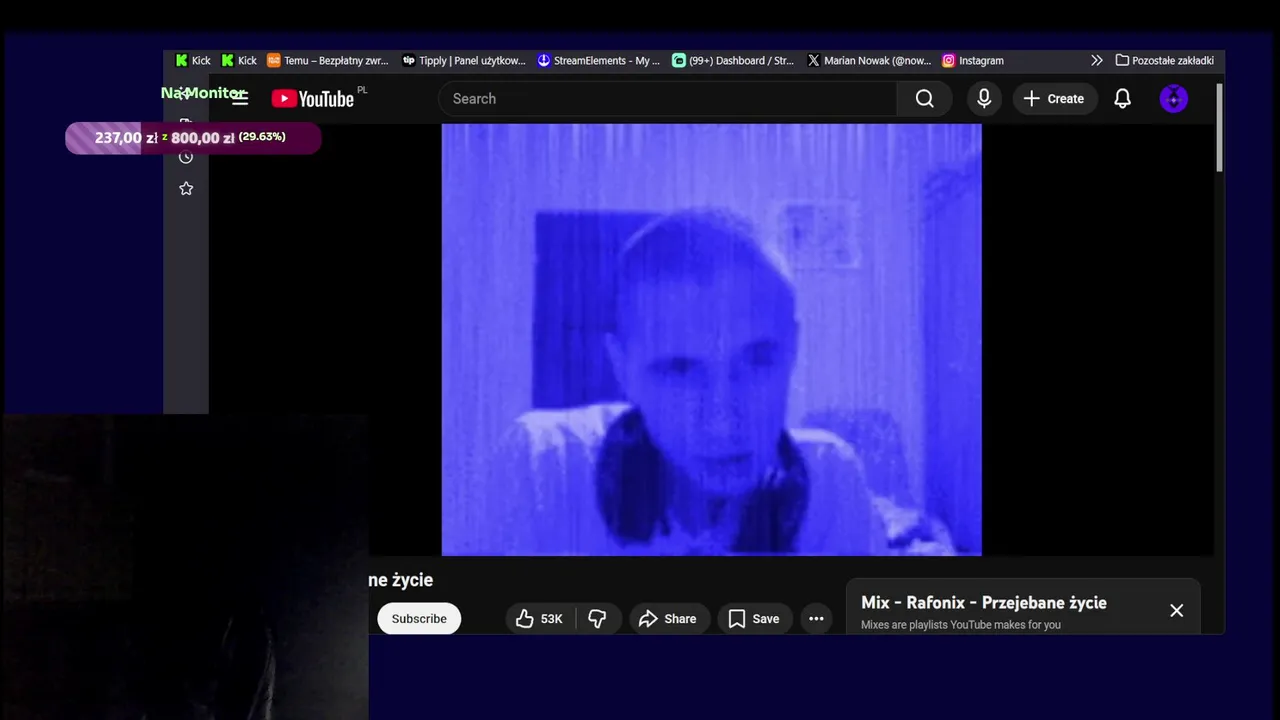Click the 800,00 zł donation goal bar

193,138
